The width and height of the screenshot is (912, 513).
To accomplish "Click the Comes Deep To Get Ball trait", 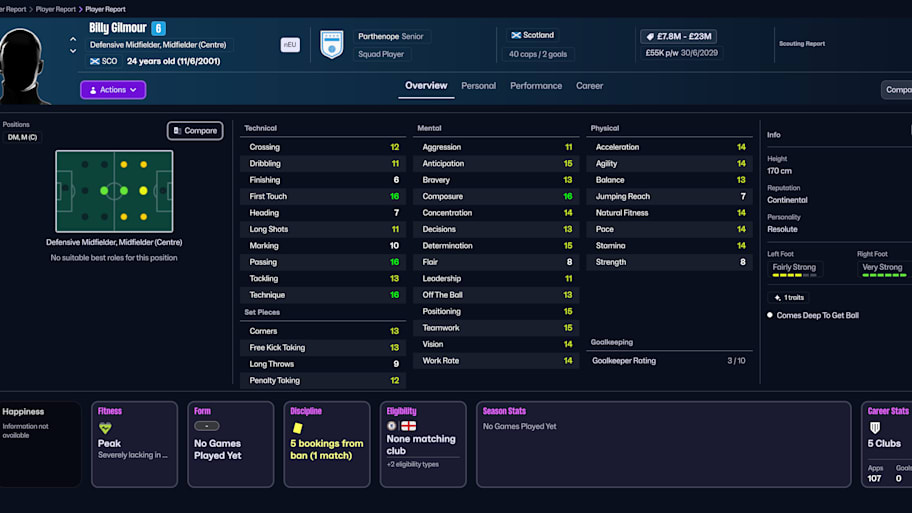I will 817,315.
